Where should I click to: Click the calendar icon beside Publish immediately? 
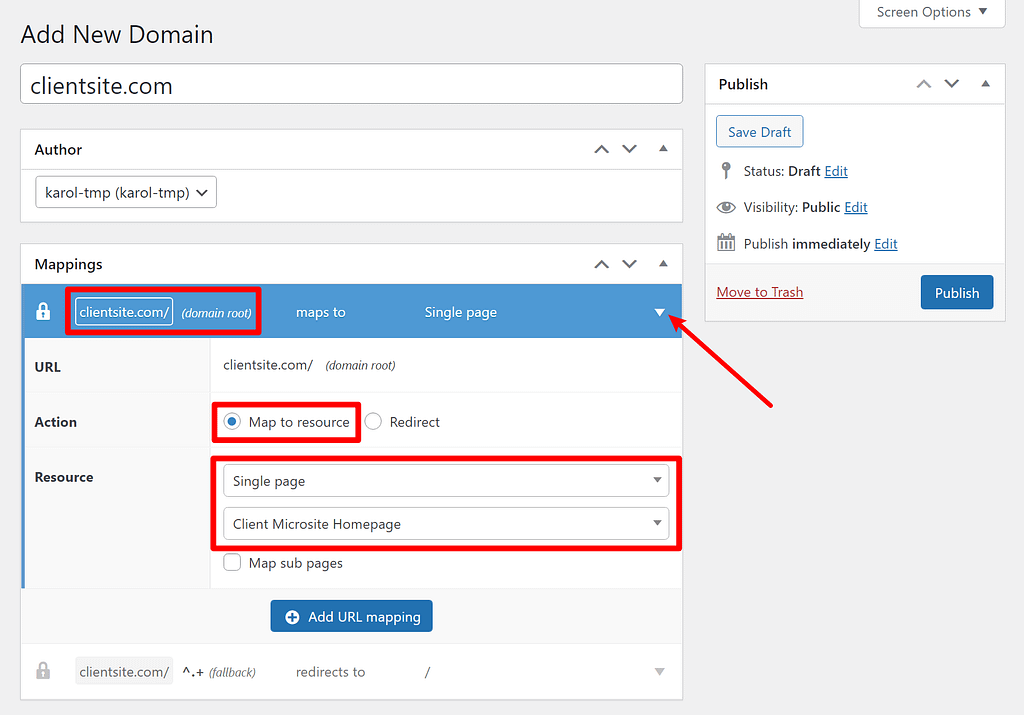pos(726,242)
